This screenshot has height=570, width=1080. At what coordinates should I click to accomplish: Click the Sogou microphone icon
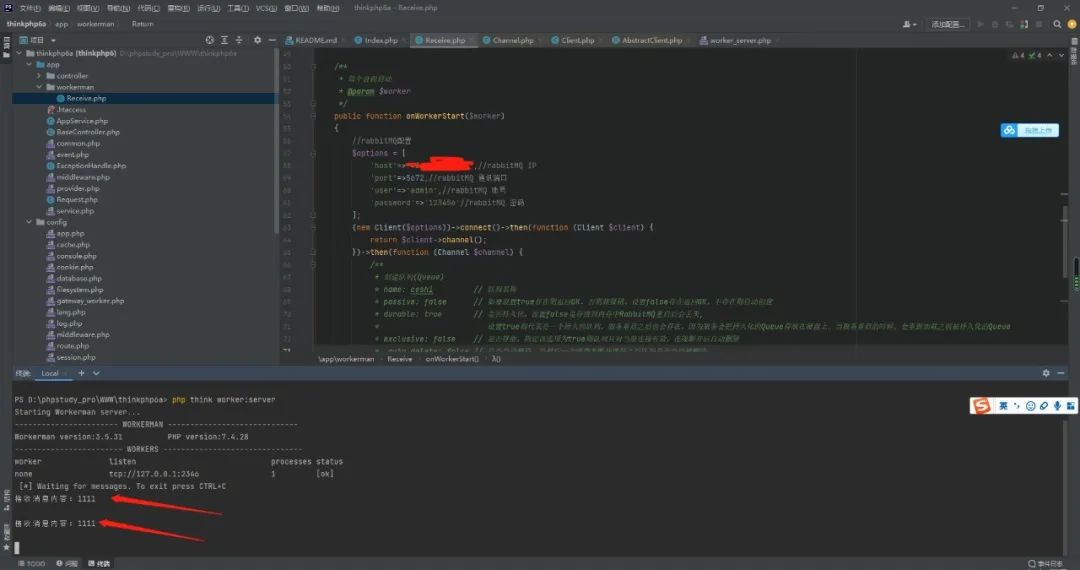coord(1057,406)
